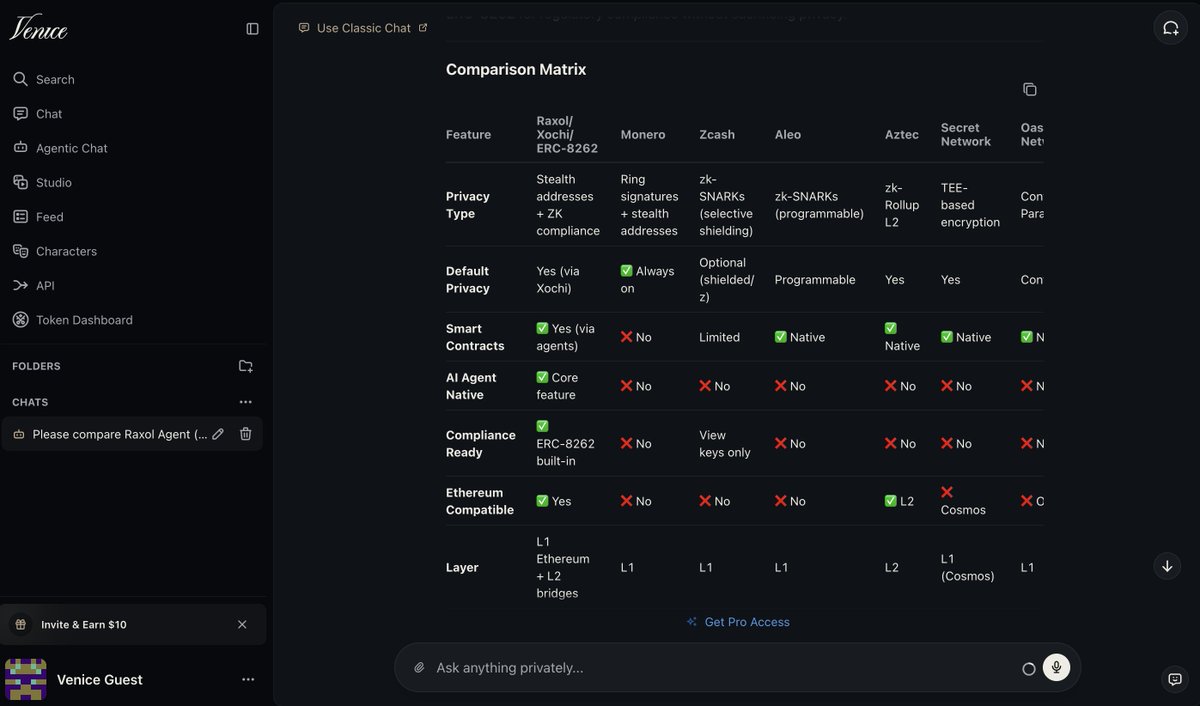Click the TEE-based encryption cell
This screenshot has height=706, width=1200.
click(970, 205)
